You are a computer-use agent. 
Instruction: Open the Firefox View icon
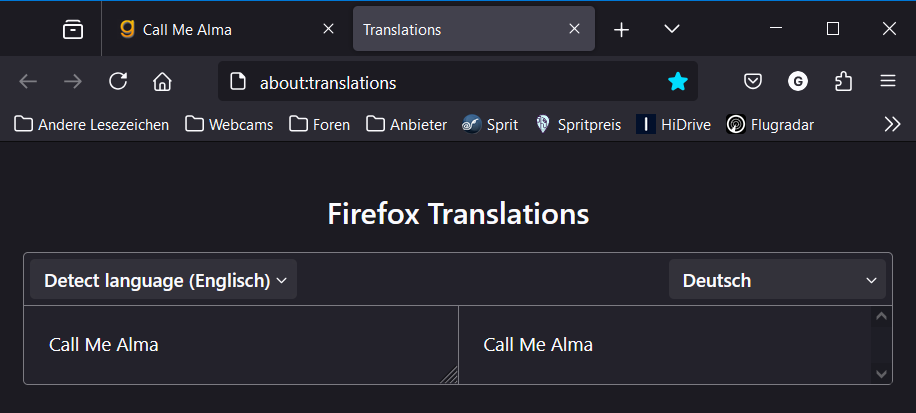[73, 30]
